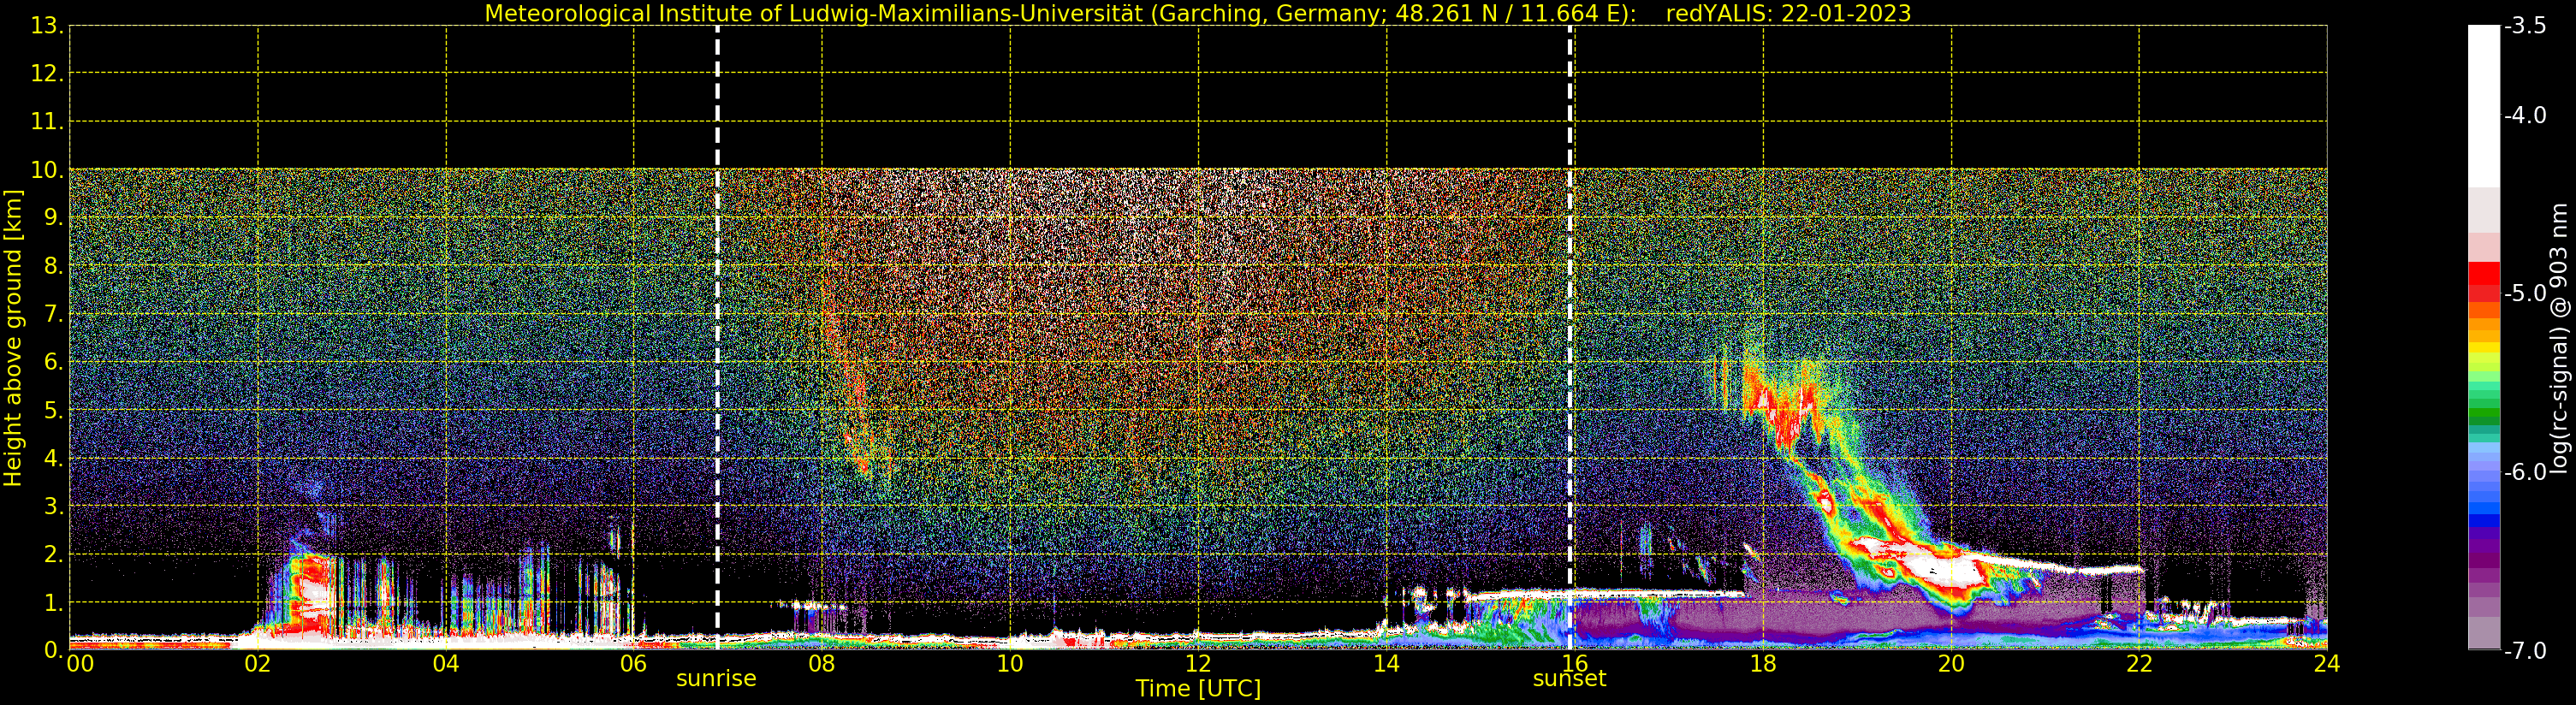Click the '08' time axis tick label
The image size is (2576, 705).
tap(822, 663)
